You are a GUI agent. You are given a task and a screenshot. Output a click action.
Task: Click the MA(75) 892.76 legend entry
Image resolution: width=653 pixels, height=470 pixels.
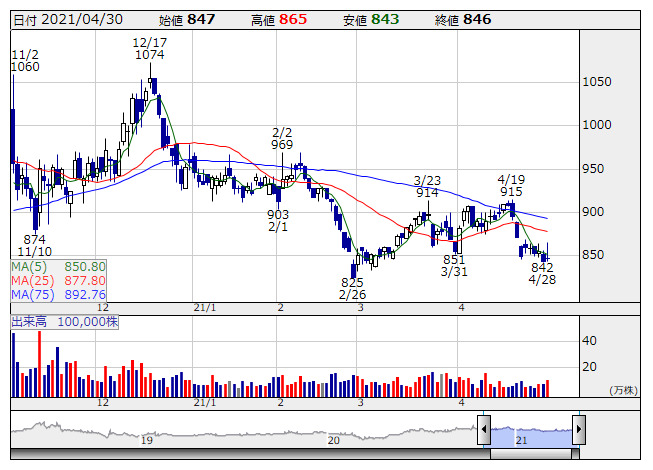[x=58, y=295]
